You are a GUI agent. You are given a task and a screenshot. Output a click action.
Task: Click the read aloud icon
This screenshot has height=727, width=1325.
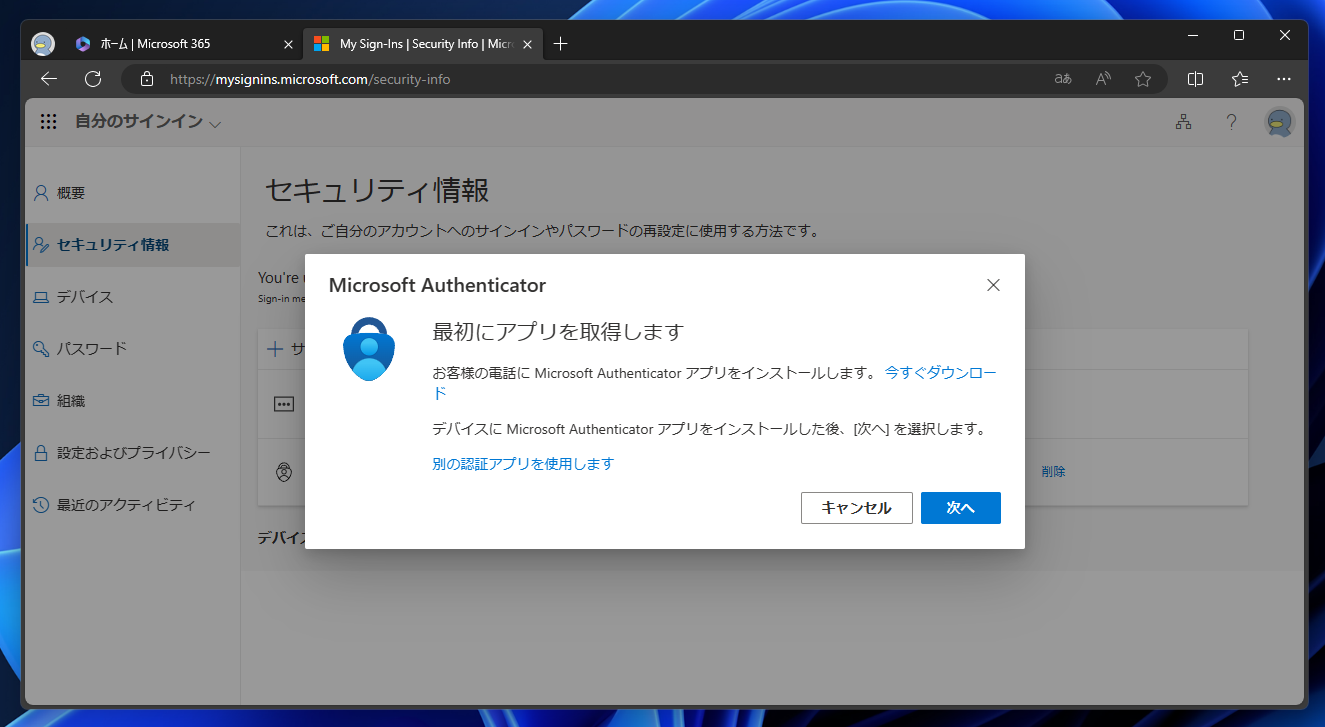click(1103, 79)
